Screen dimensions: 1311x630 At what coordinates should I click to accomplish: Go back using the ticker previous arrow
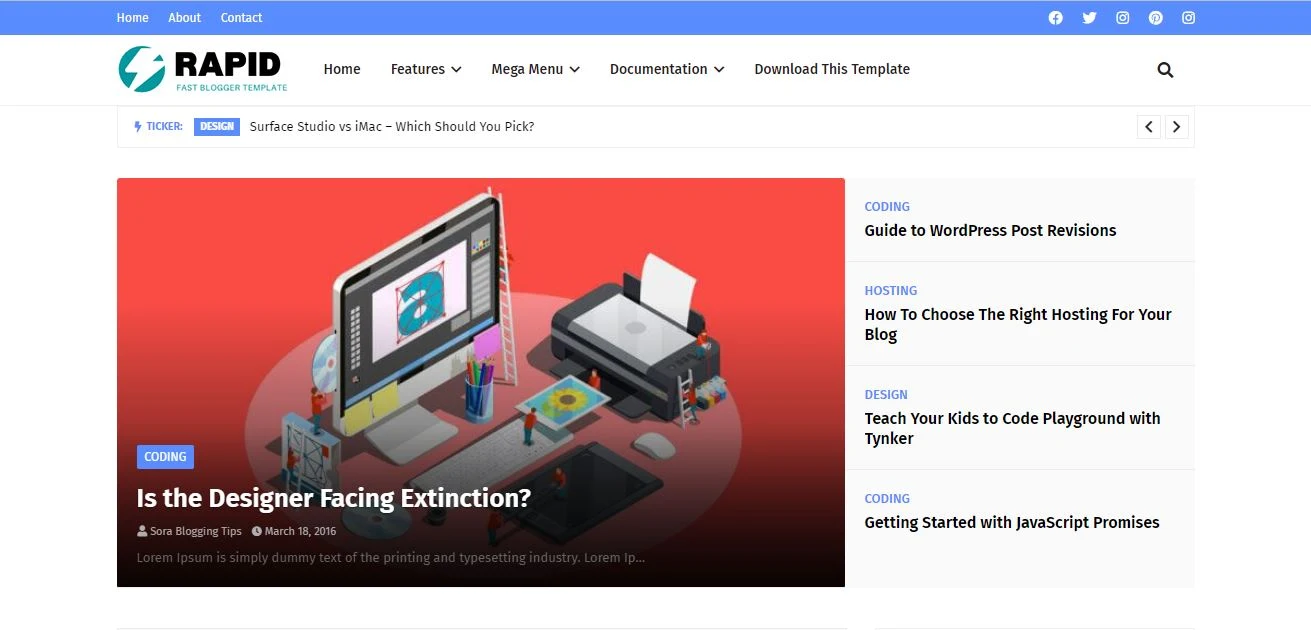click(x=1148, y=126)
